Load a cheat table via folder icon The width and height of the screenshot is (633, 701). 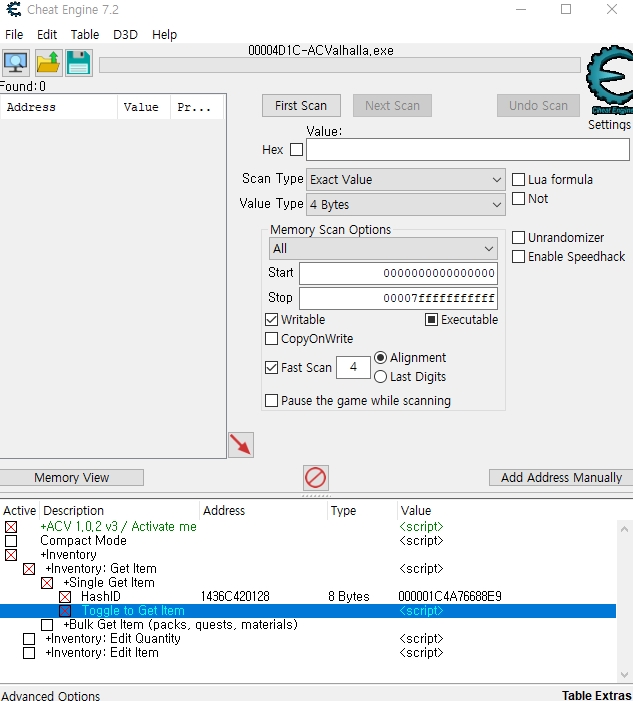coord(48,63)
